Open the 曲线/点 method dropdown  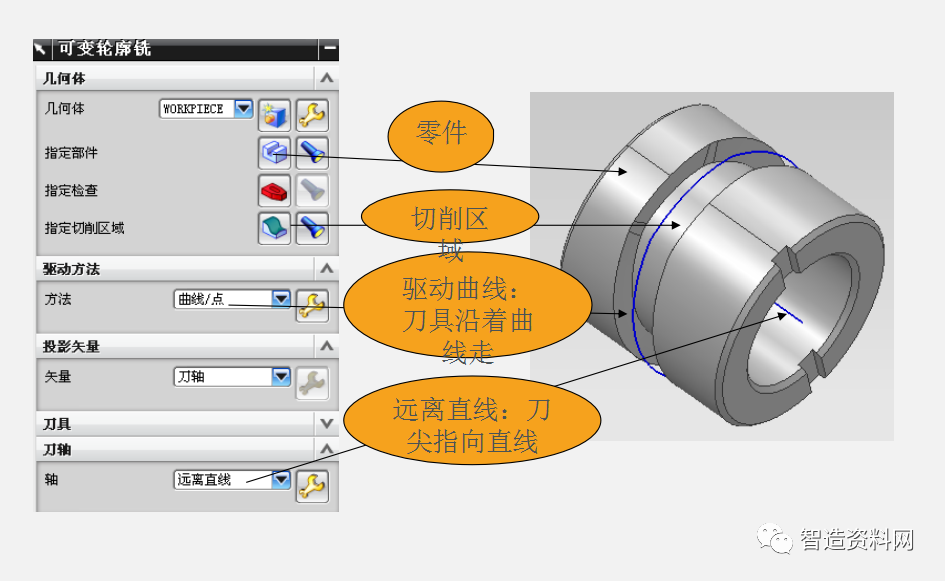pyautogui.click(x=282, y=297)
